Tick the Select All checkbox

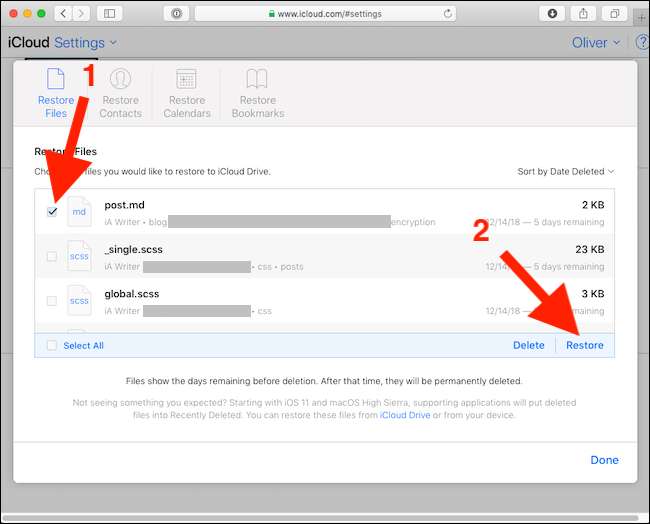(x=52, y=345)
